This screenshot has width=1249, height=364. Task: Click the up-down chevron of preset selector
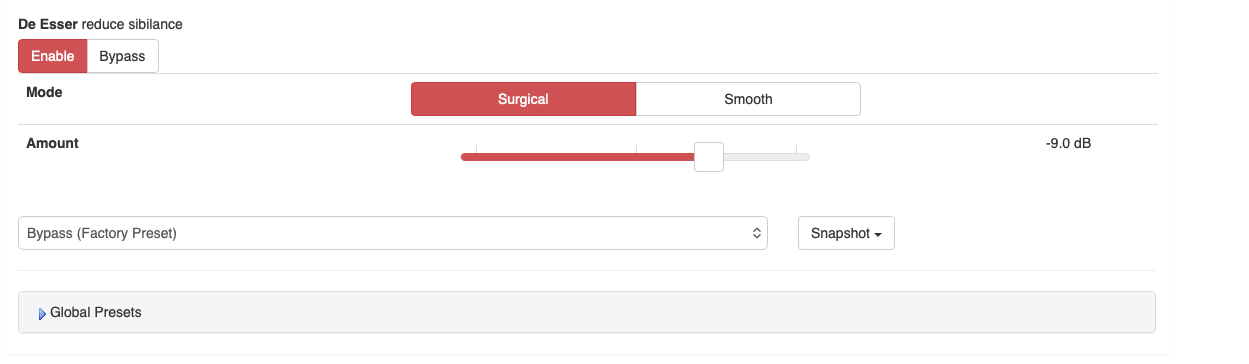[757, 233]
